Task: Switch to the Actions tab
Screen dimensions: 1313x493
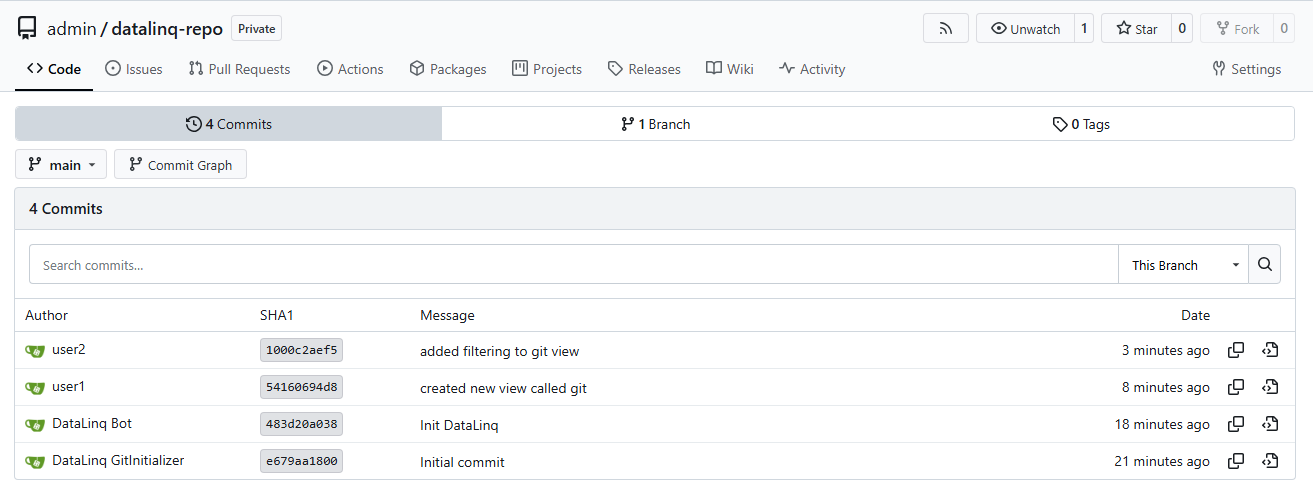Action: pos(350,69)
